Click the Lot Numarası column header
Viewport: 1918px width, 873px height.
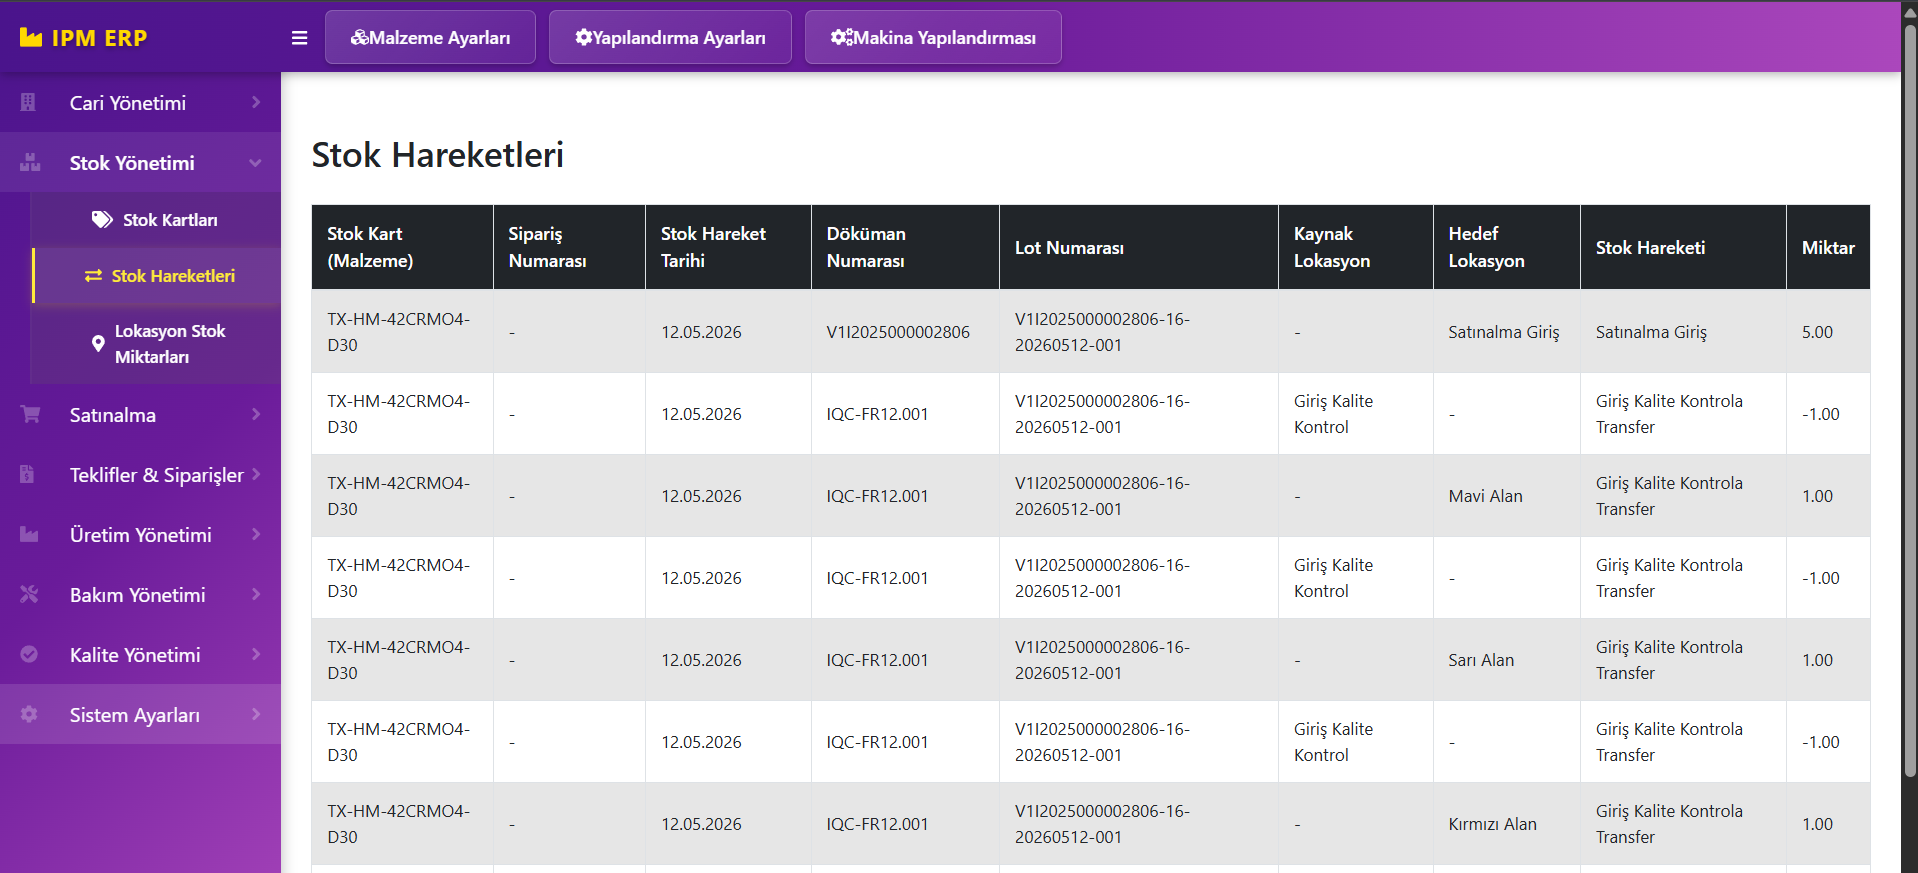point(1139,247)
